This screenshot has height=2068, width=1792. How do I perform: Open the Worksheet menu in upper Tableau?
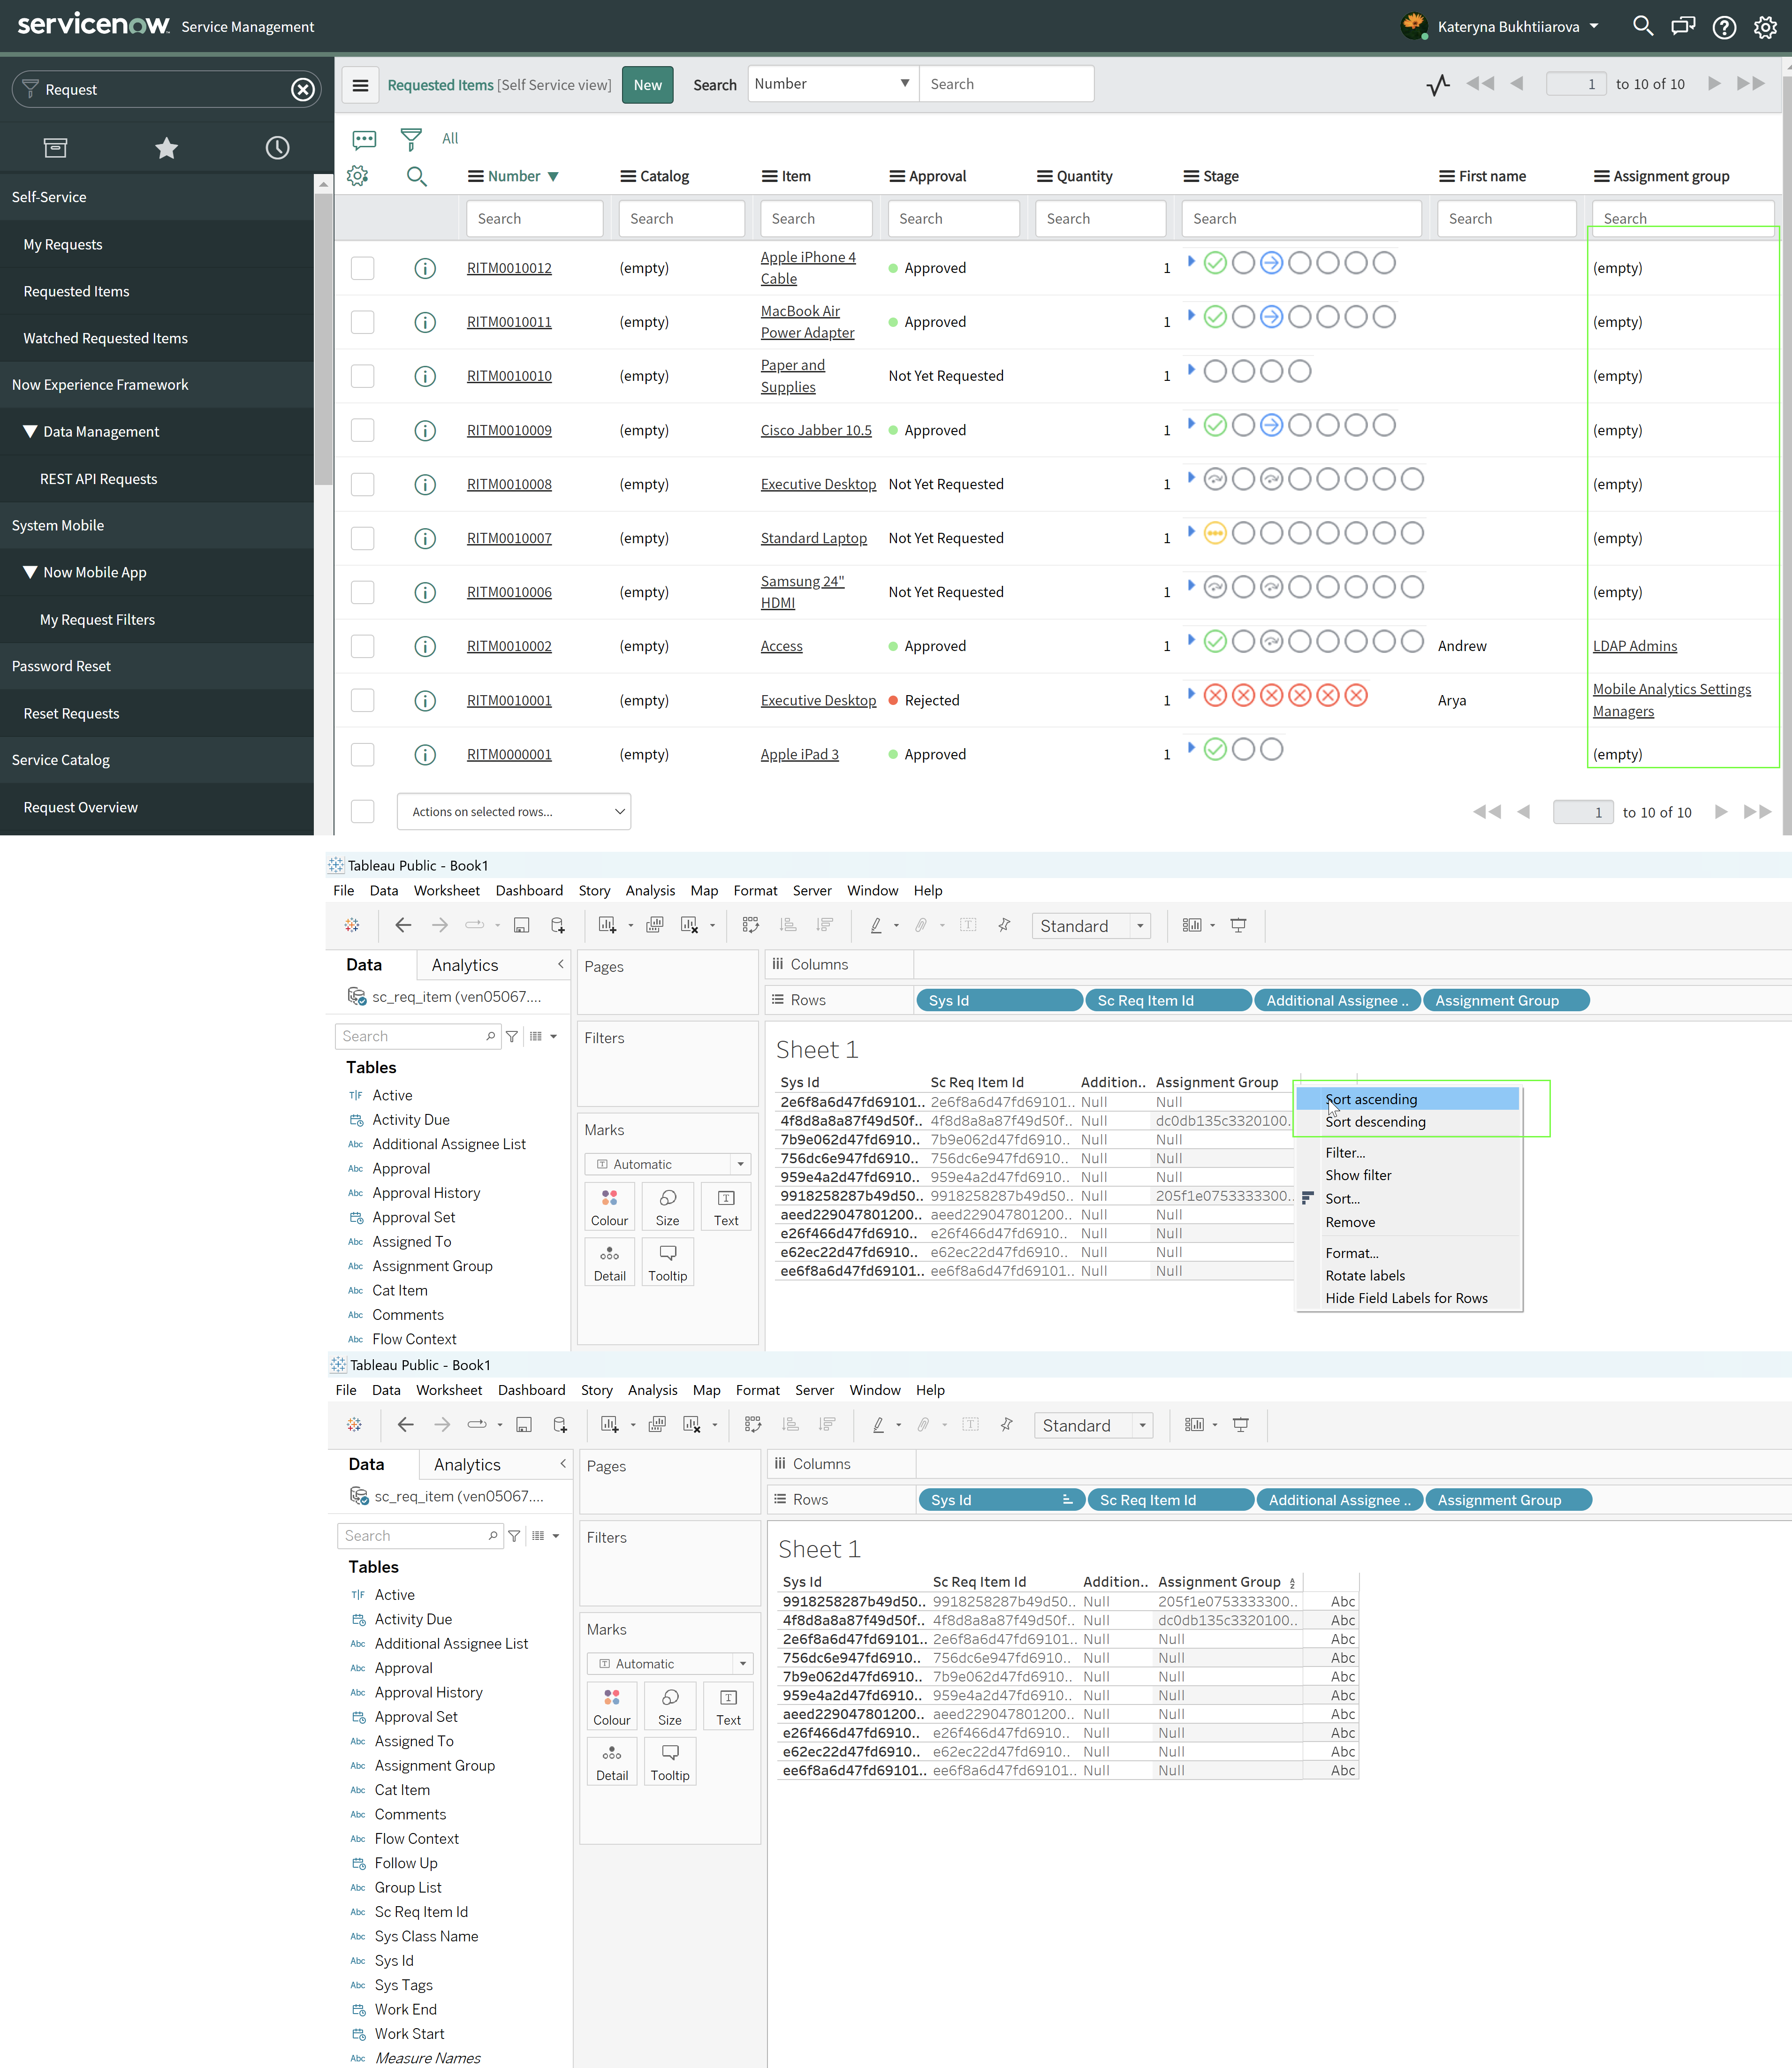(446, 890)
